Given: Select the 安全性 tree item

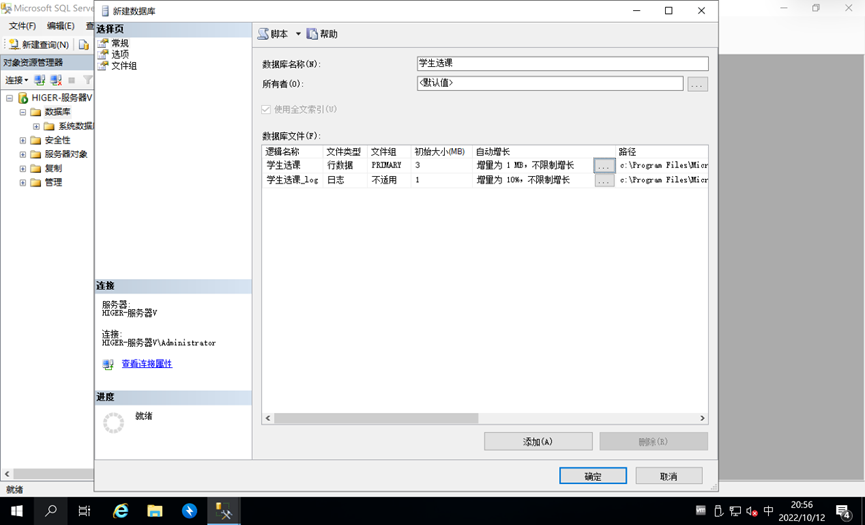Looking at the screenshot, I should (57, 140).
